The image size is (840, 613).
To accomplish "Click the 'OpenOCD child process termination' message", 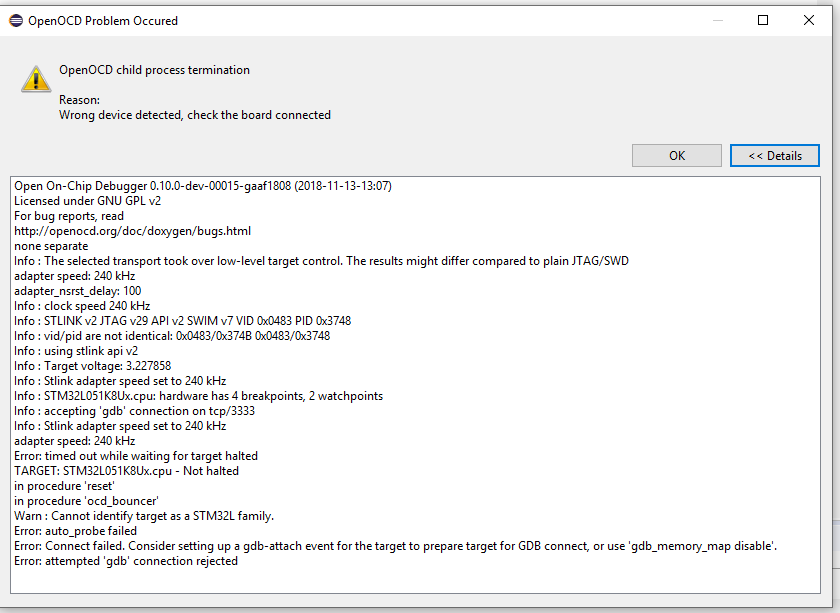I will click(154, 70).
